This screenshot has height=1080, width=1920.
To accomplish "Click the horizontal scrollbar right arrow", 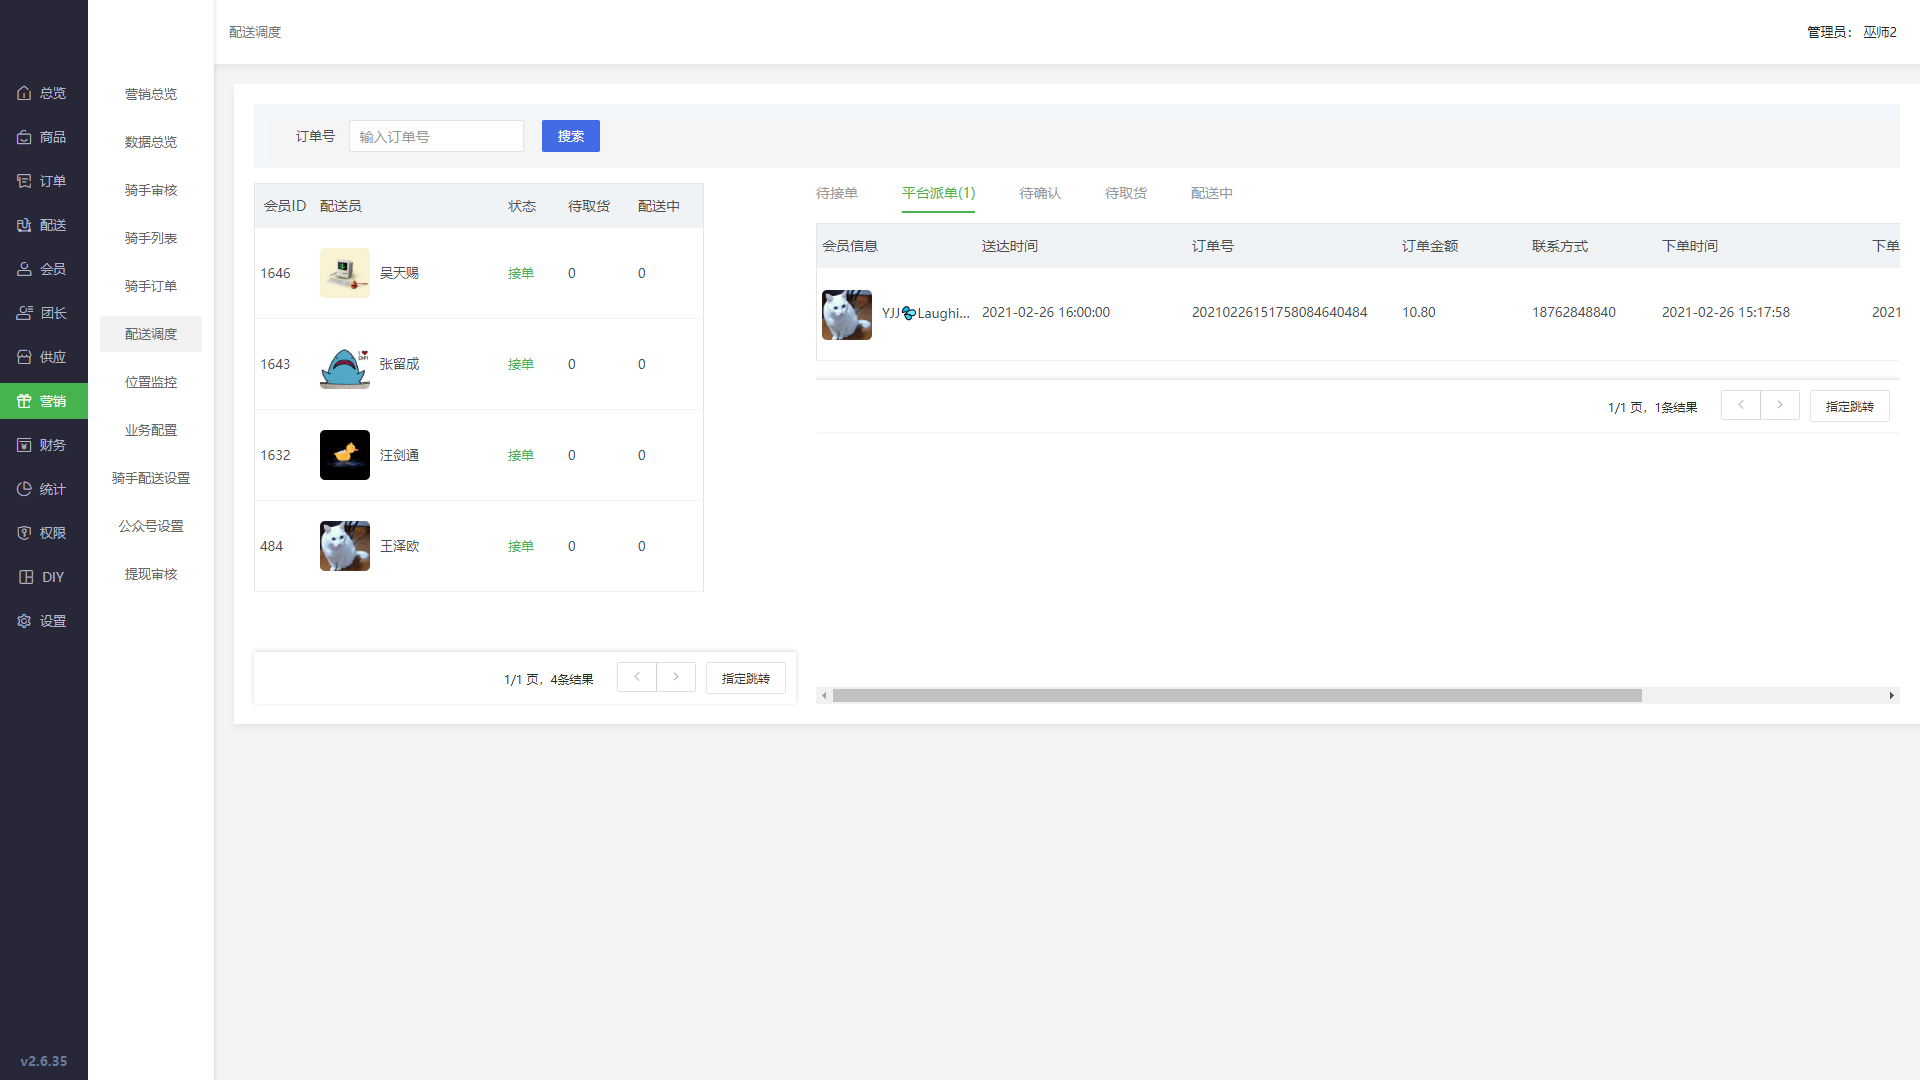I will (1891, 695).
